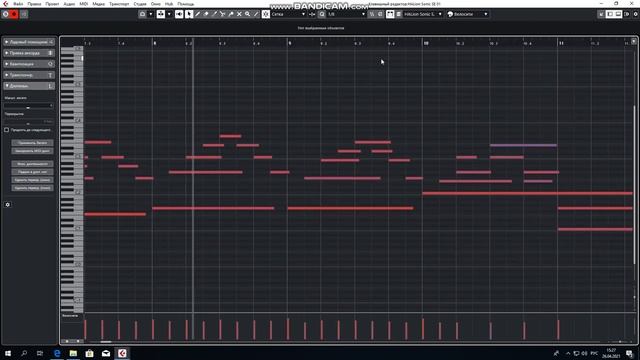The width and height of the screenshot is (640, 360).
Task: Click the bar 10 marker on the ruler
Action: (426, 43)
